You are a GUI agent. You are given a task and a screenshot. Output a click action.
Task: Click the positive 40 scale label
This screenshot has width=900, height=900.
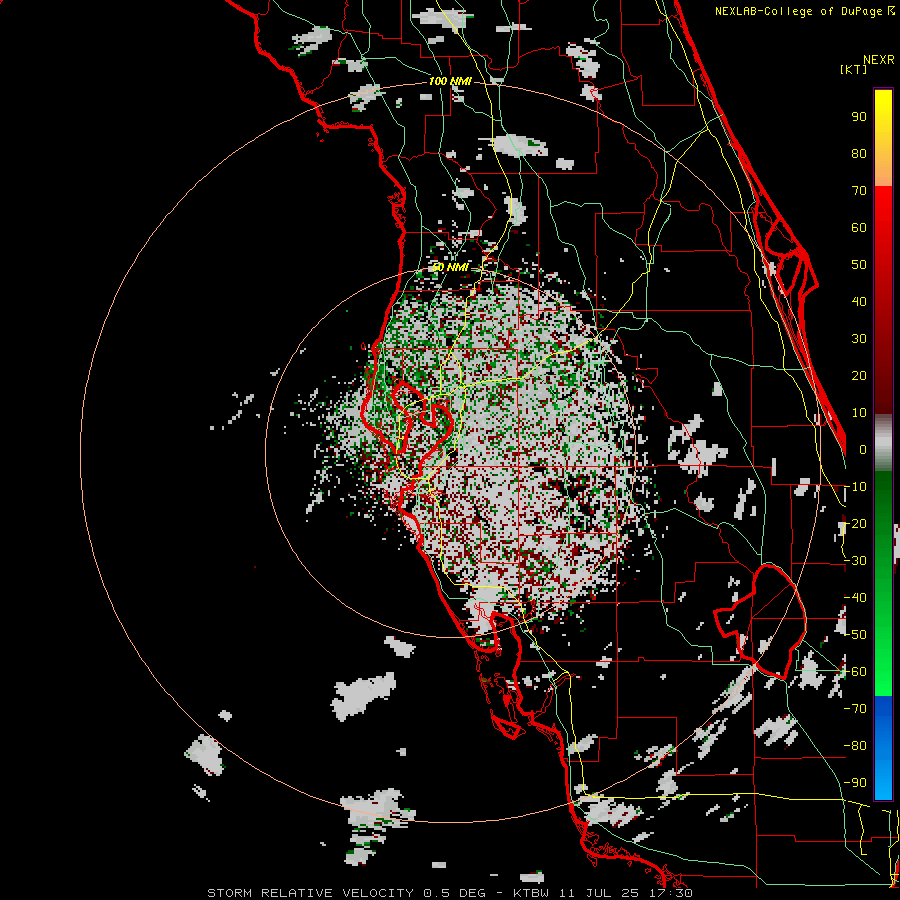pos(859,301)
